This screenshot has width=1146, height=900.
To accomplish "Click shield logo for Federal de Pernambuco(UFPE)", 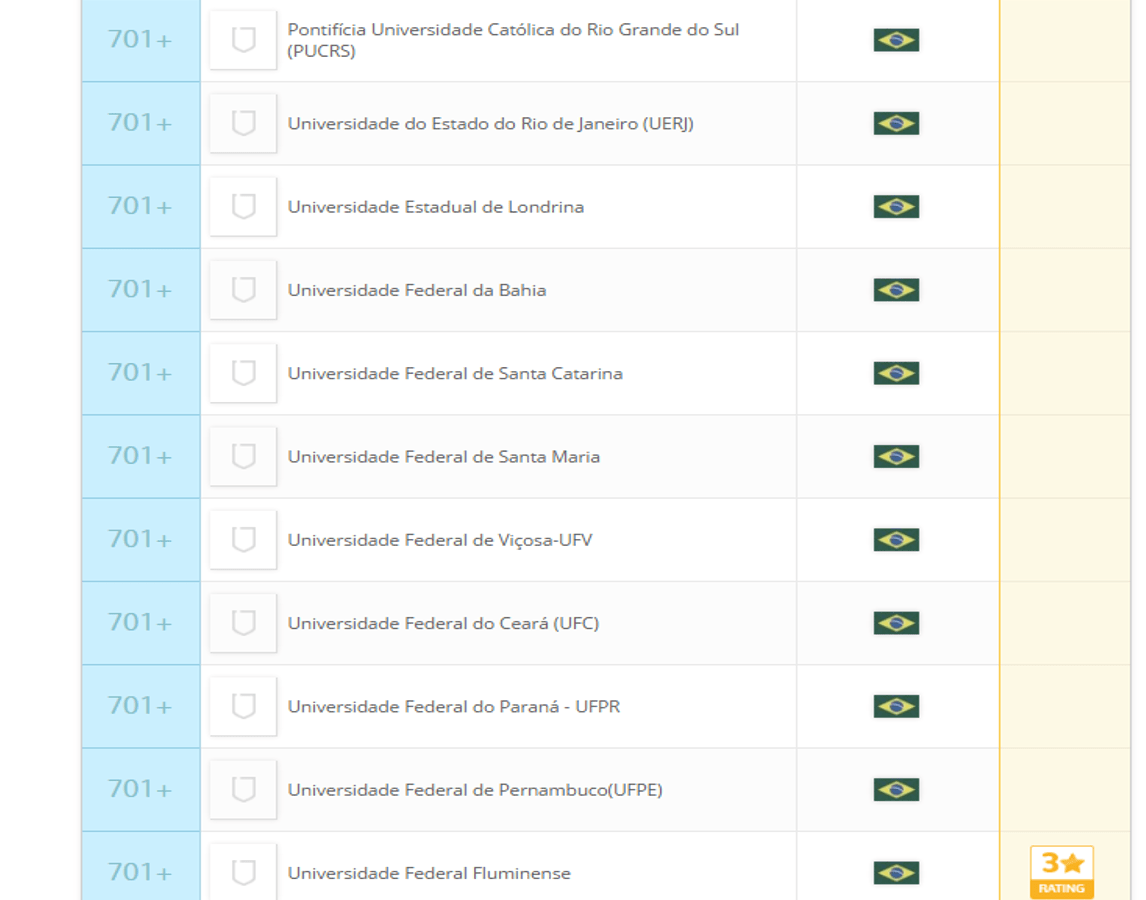I will [x=243, y=790].
